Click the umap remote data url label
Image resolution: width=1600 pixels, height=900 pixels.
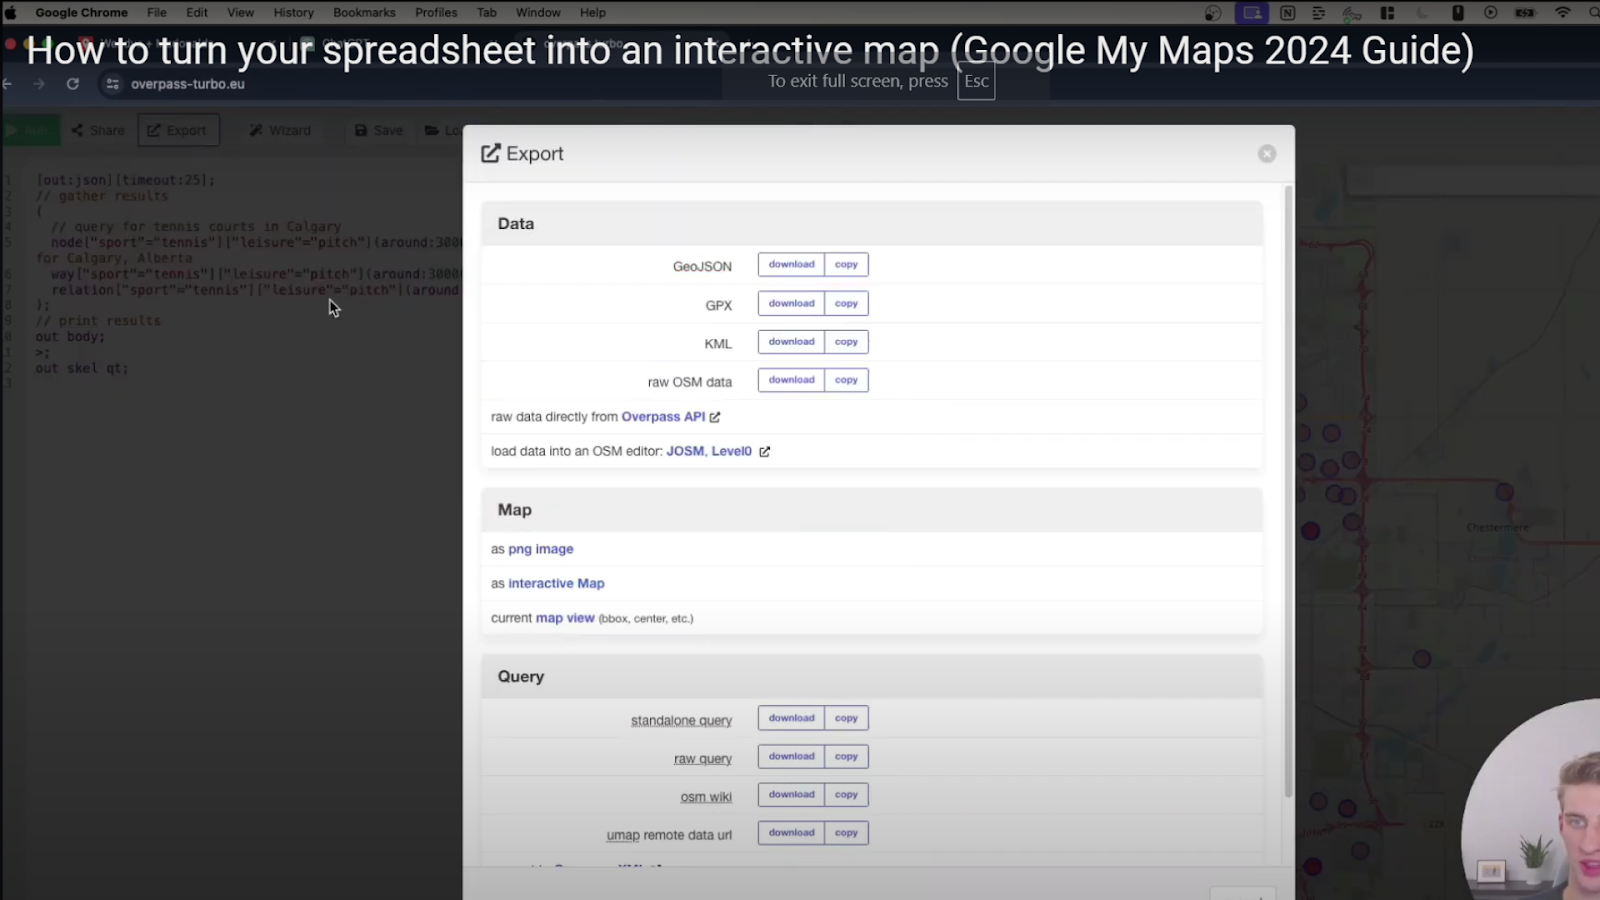669,835
